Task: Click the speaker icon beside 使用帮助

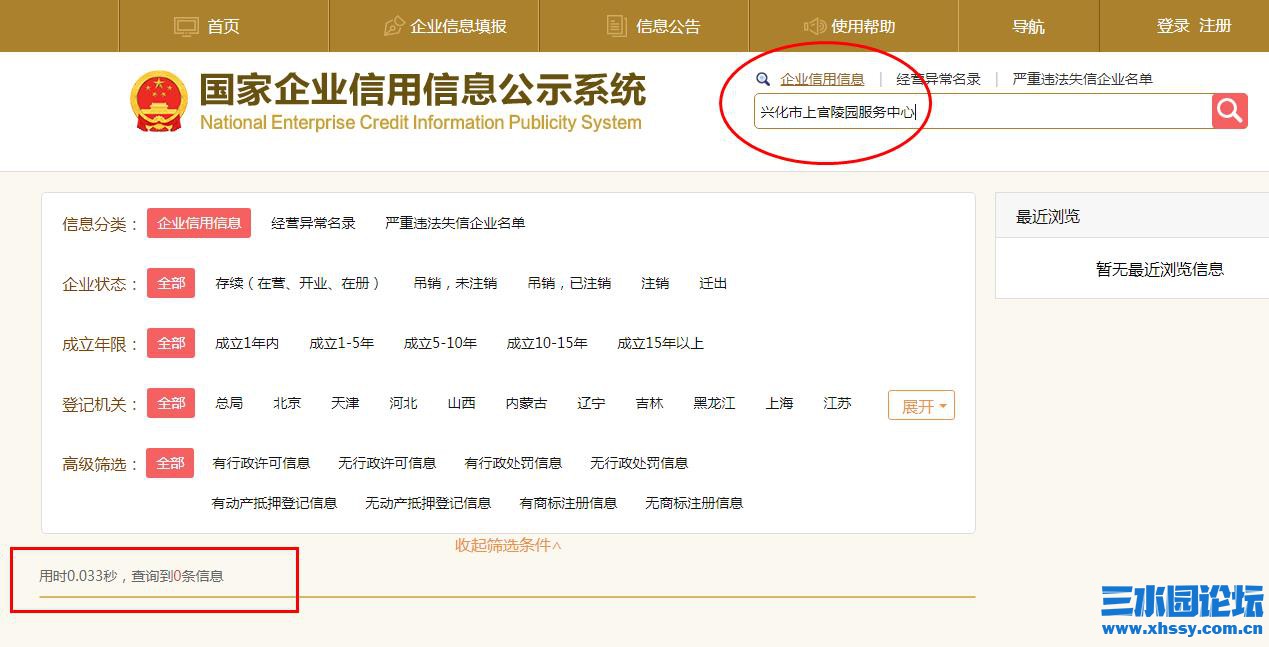Action: [815, 26]
